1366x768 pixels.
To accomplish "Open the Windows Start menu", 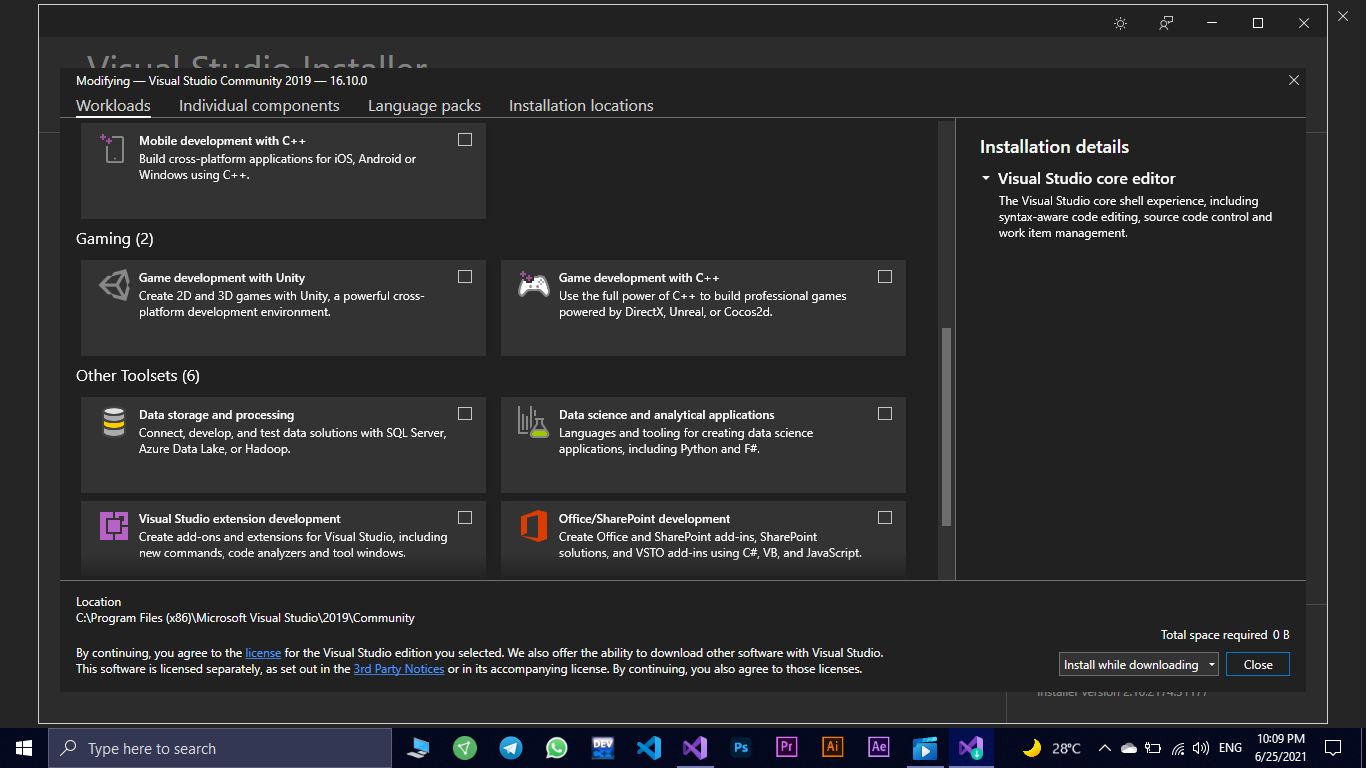I will click(24, 748).
